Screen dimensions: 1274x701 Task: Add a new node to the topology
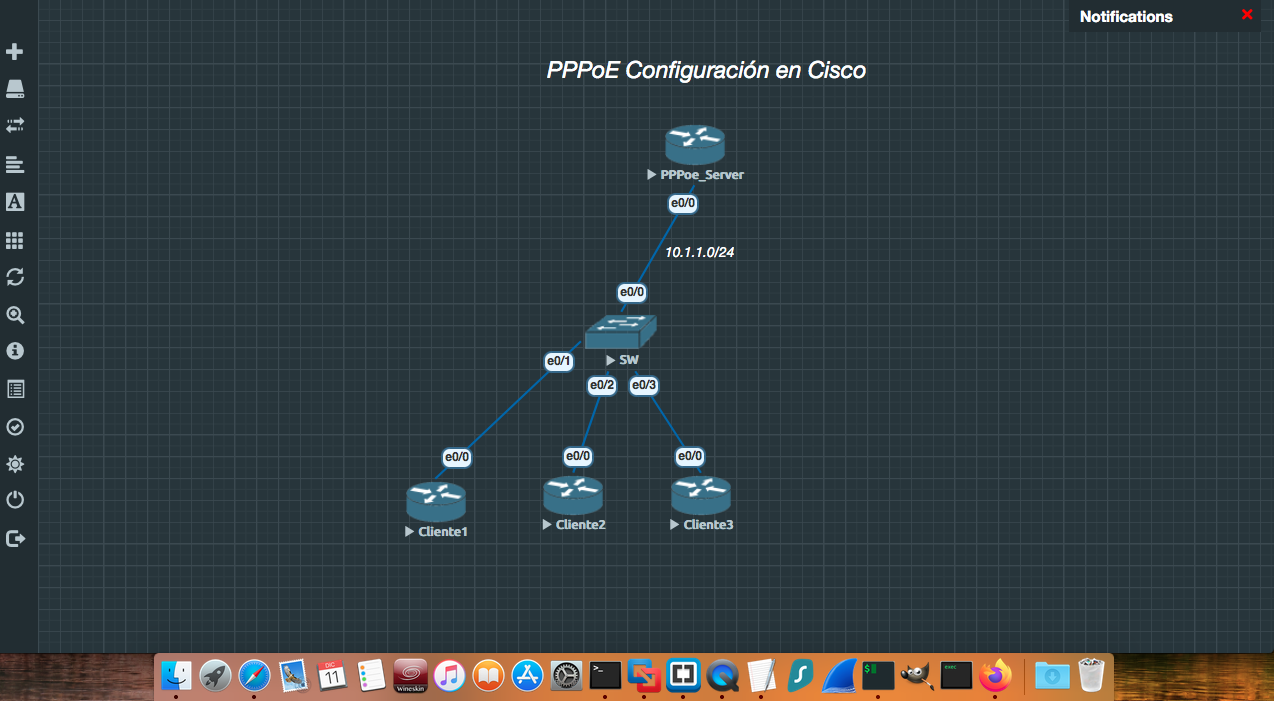[x=14, y=51]
